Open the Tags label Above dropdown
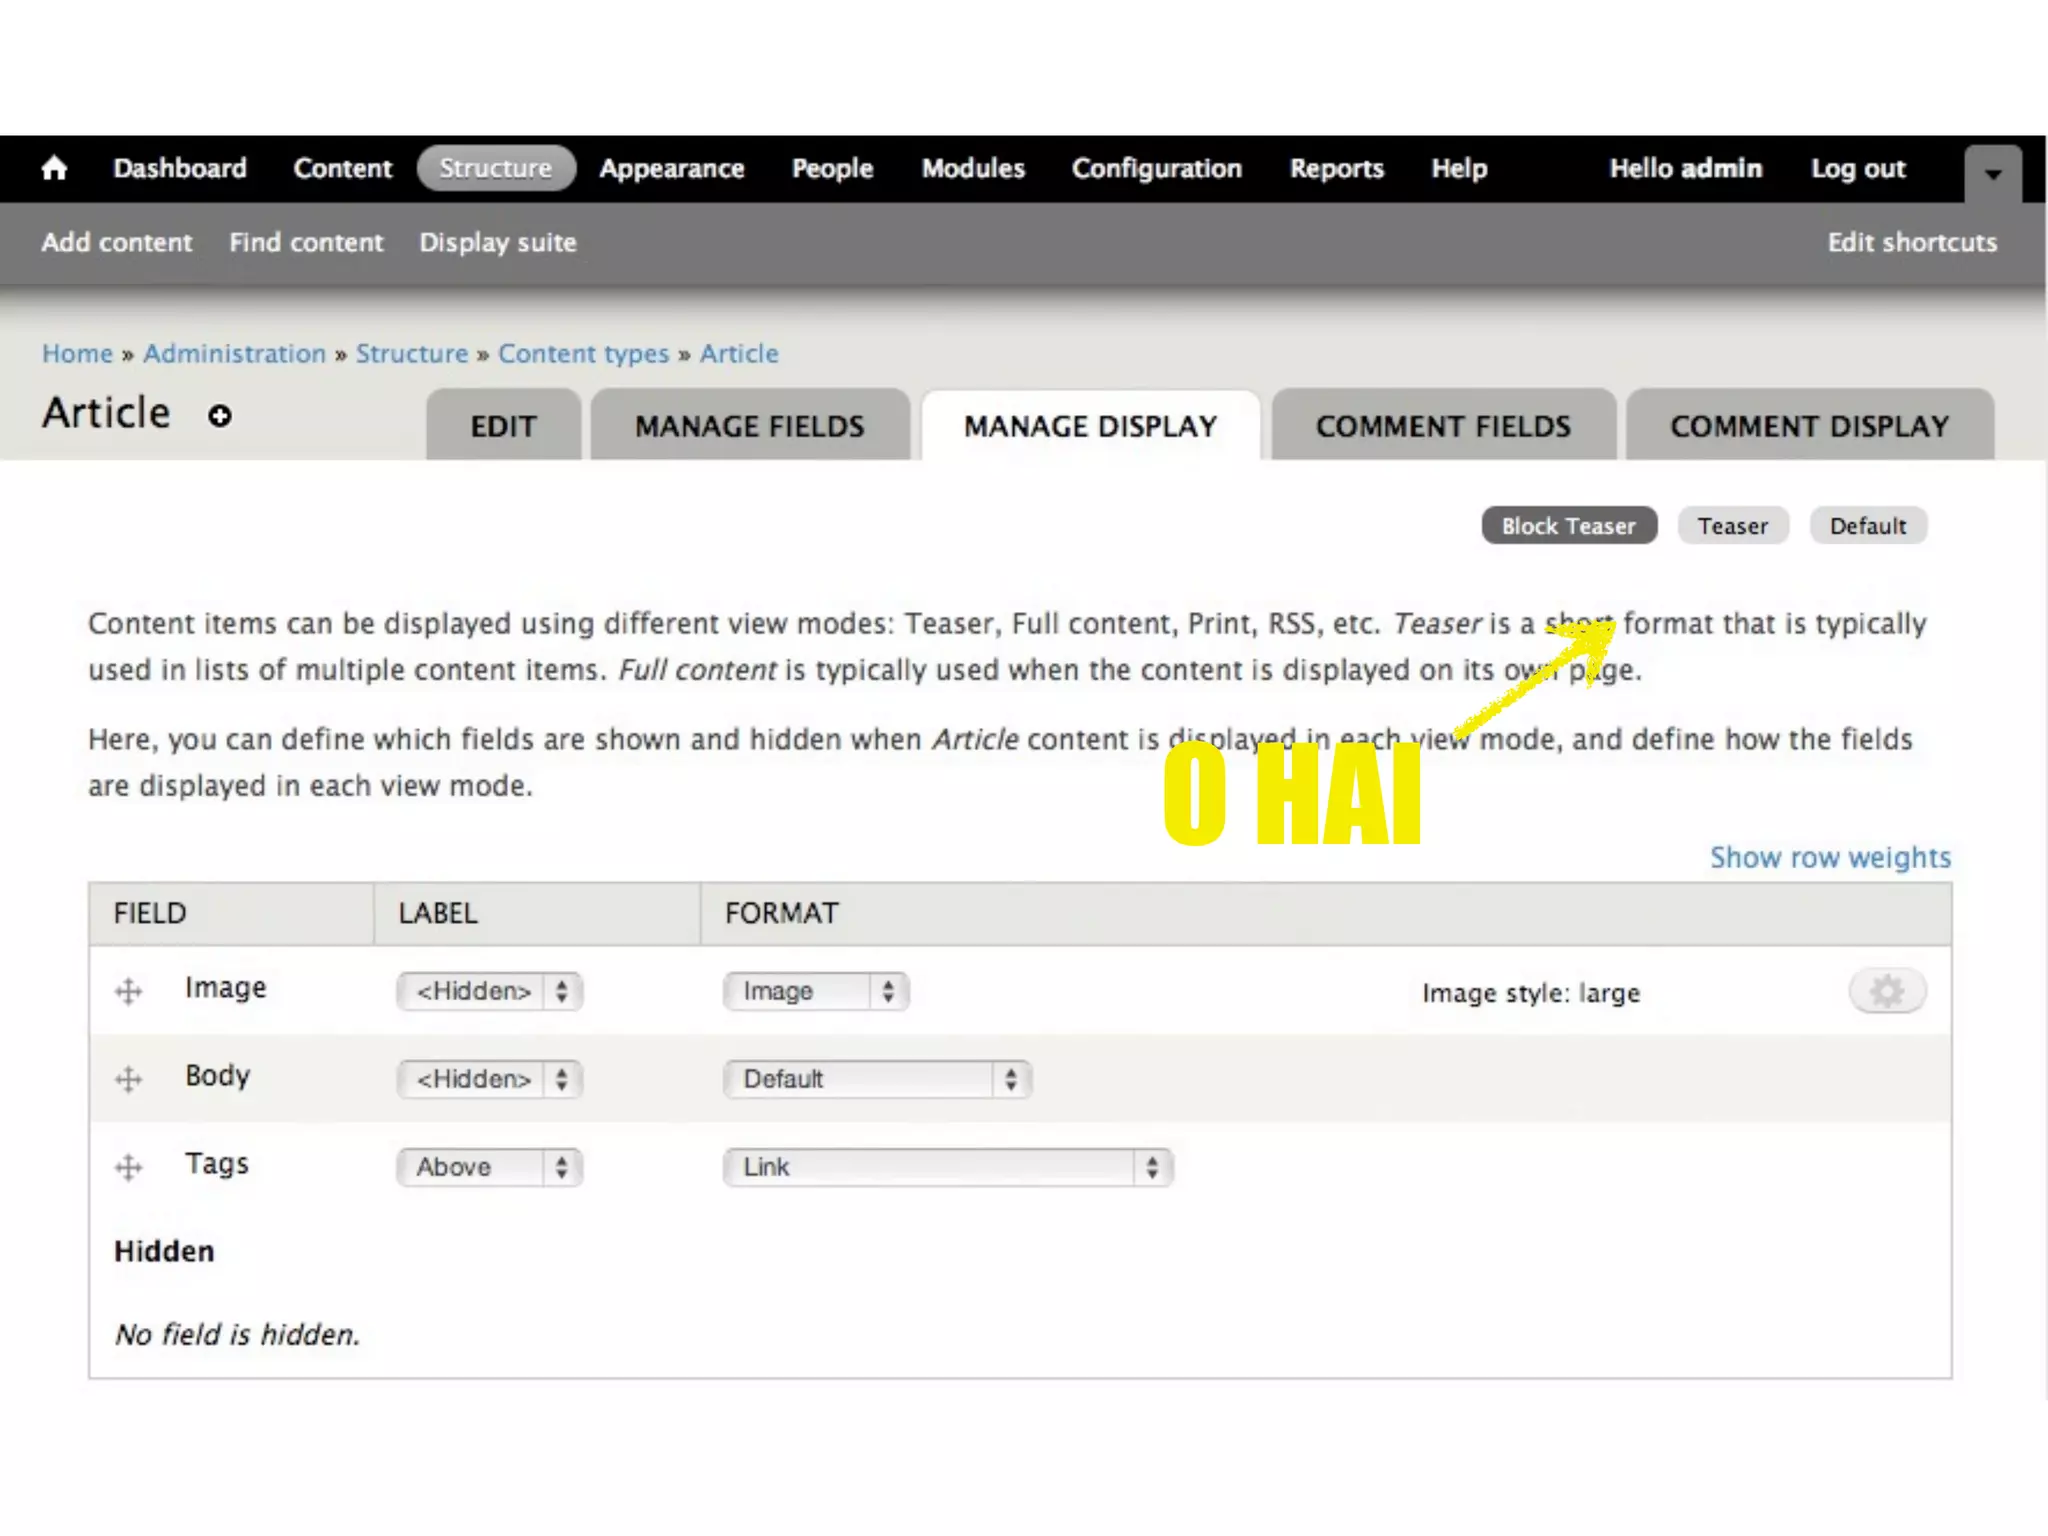This screenshot has height=1536, width=2048. click(489, 1167)
